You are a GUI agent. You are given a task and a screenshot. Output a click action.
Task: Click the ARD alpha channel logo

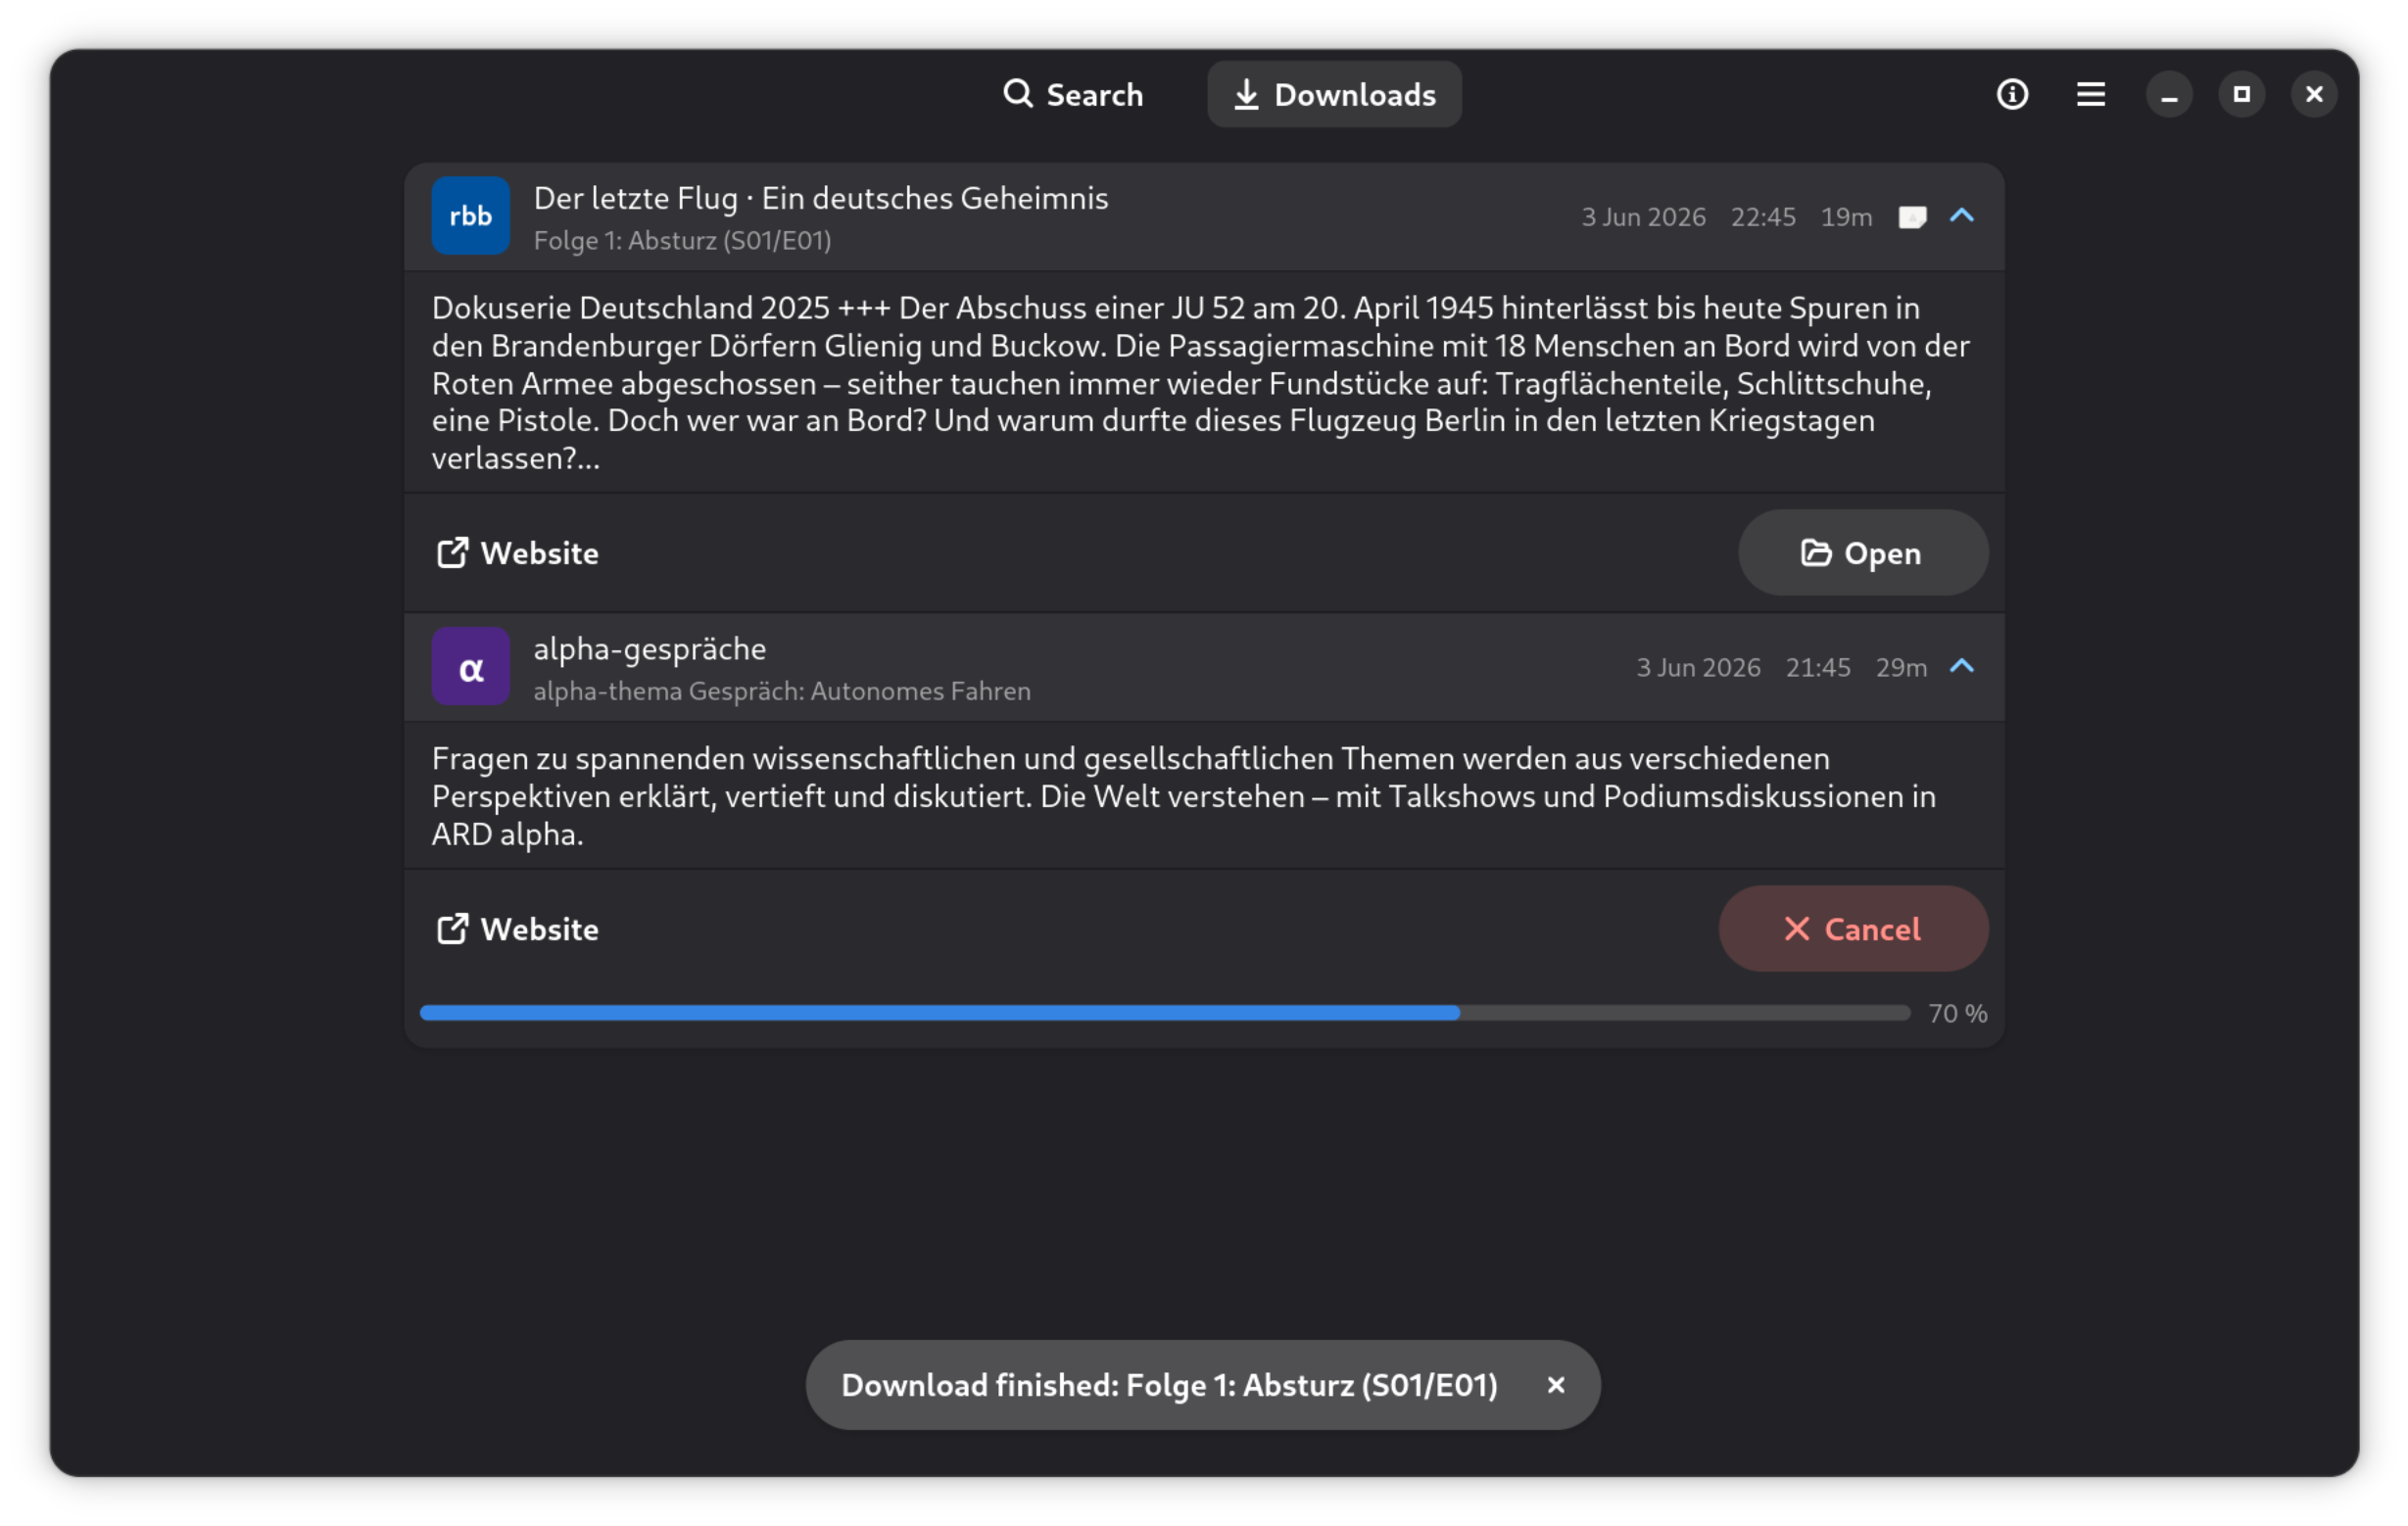(x=471, y=666)
